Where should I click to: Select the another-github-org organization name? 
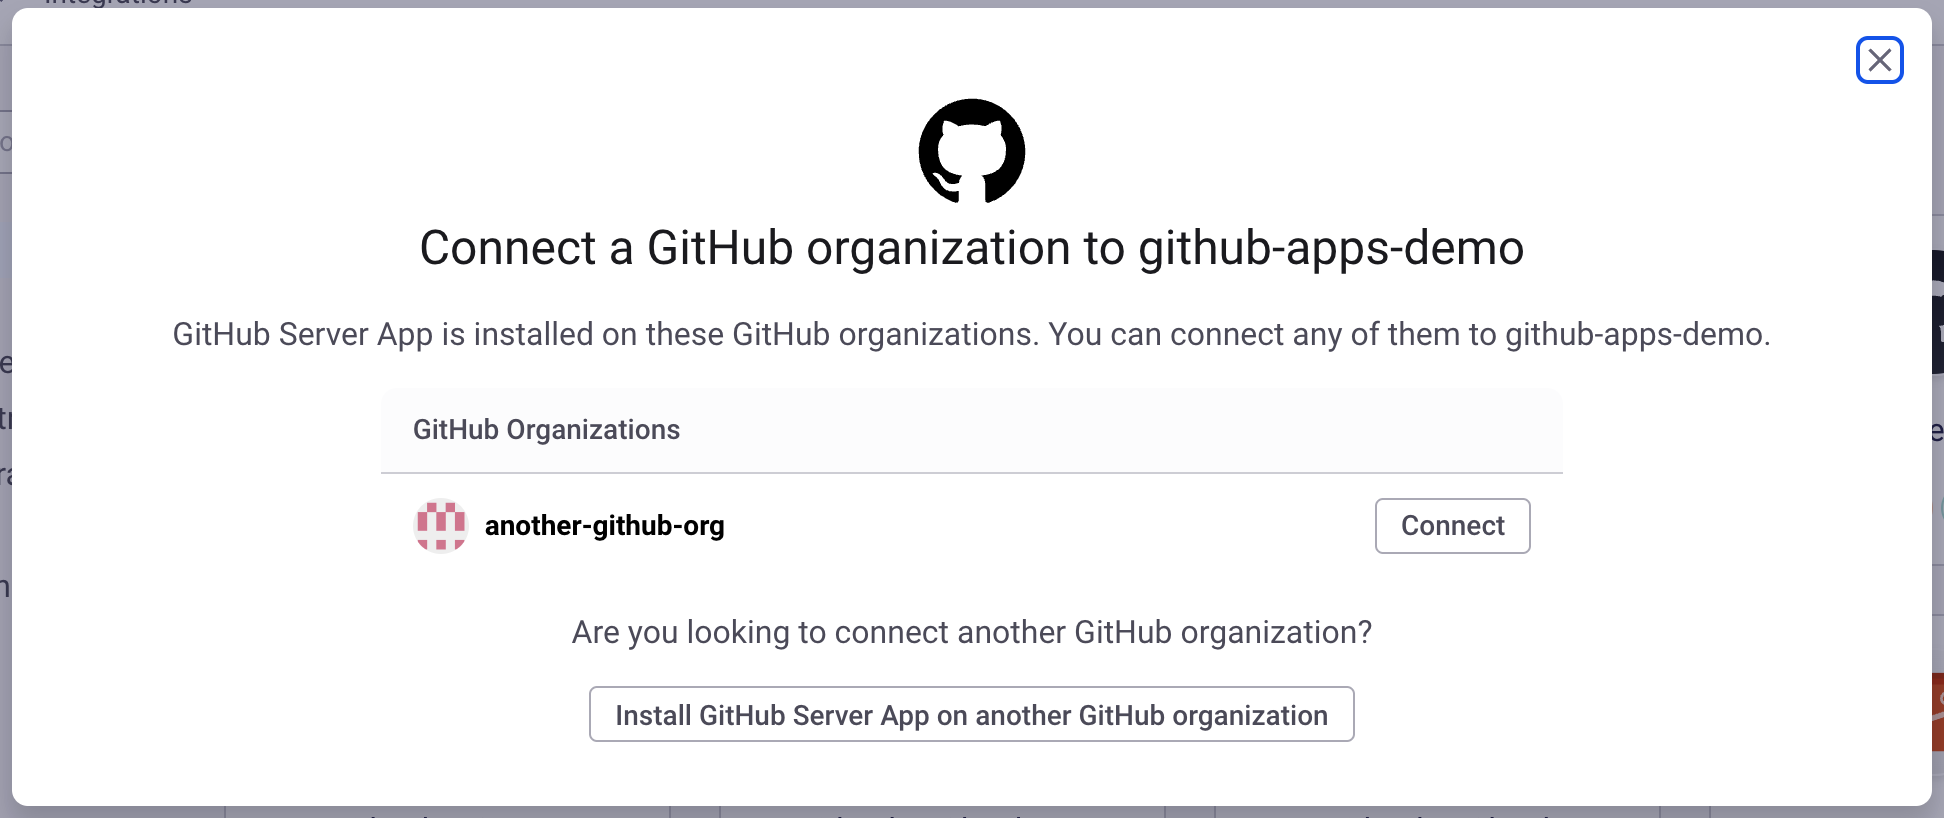click(604, 526)
